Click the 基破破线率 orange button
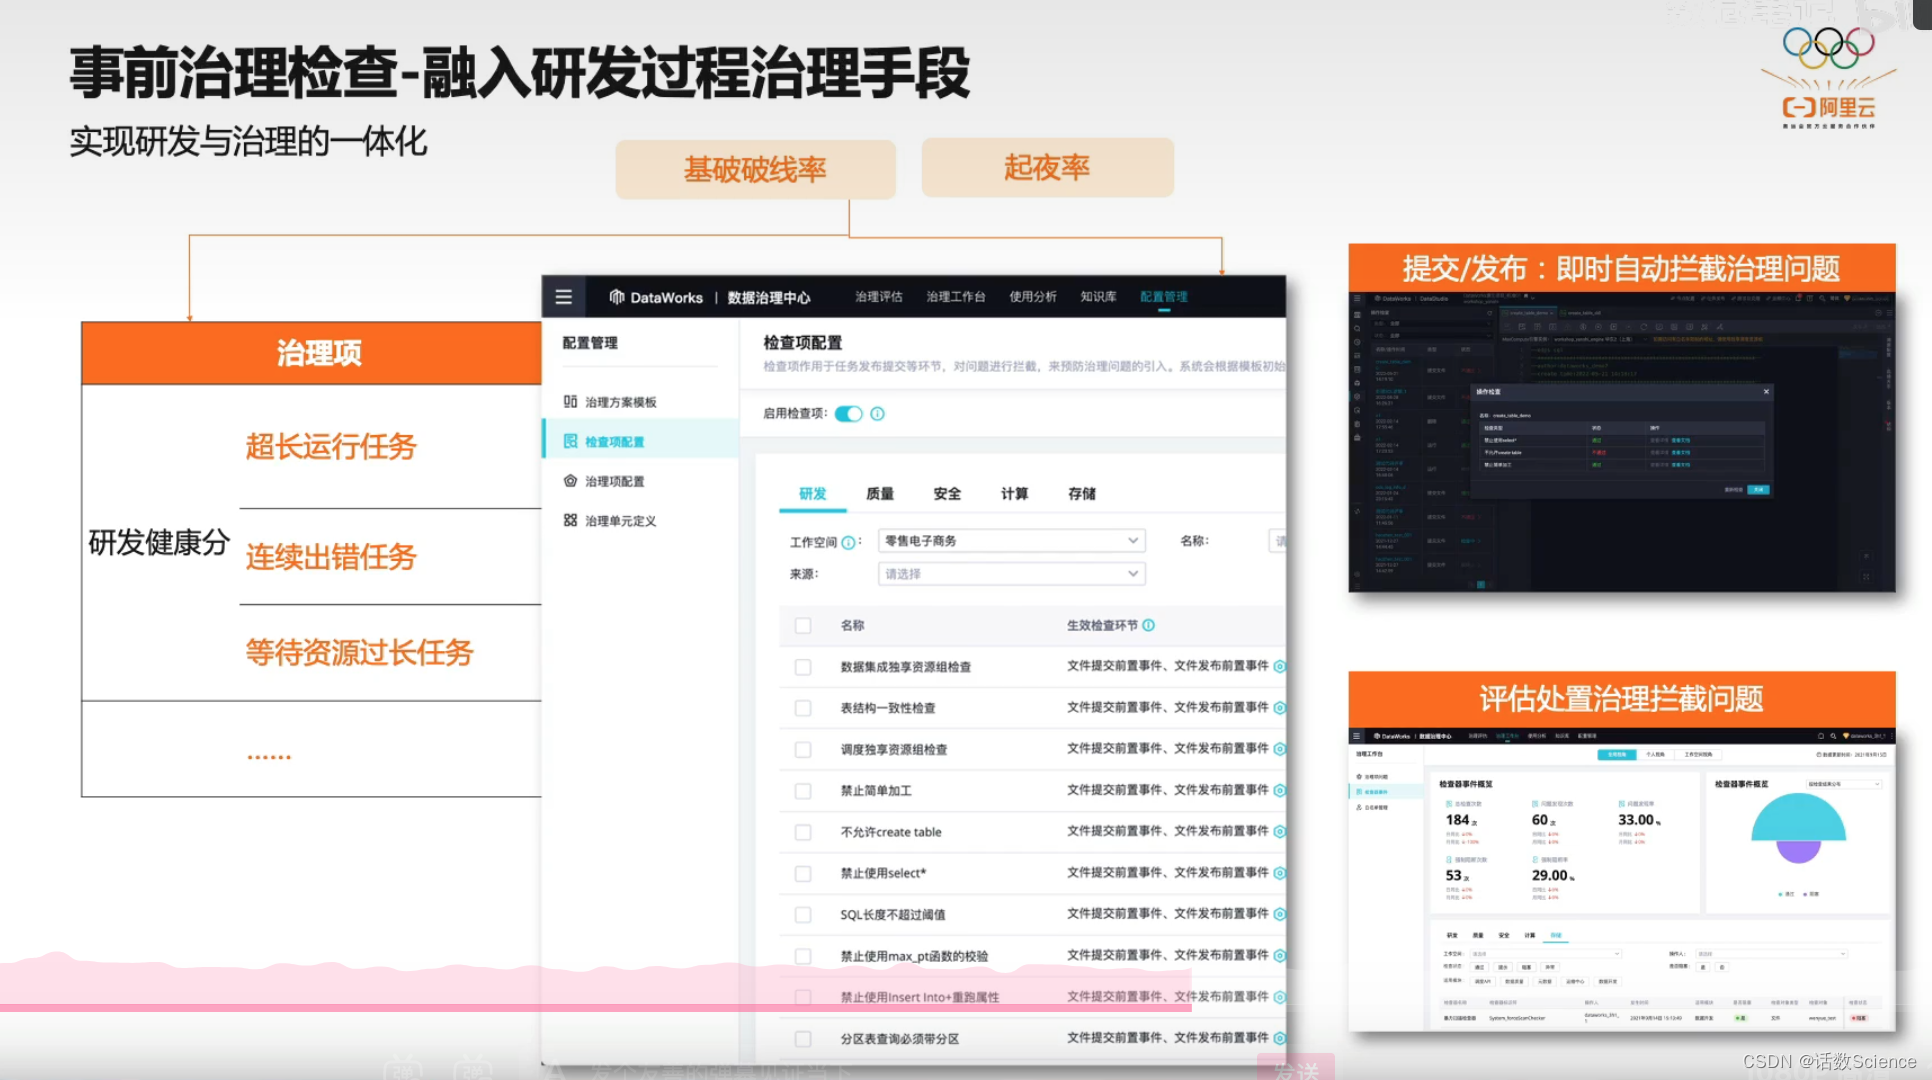Viewport: 1932px width, 1080px height. (755, 169)
